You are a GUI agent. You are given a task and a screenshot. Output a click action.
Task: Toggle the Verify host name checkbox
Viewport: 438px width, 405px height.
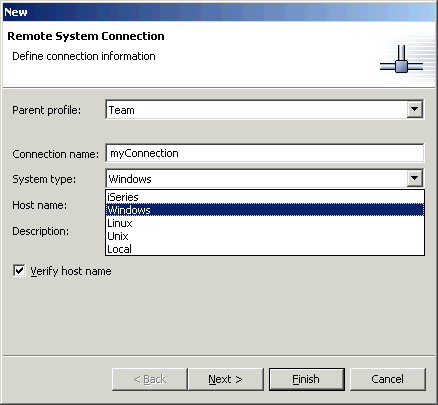(19, 270)
